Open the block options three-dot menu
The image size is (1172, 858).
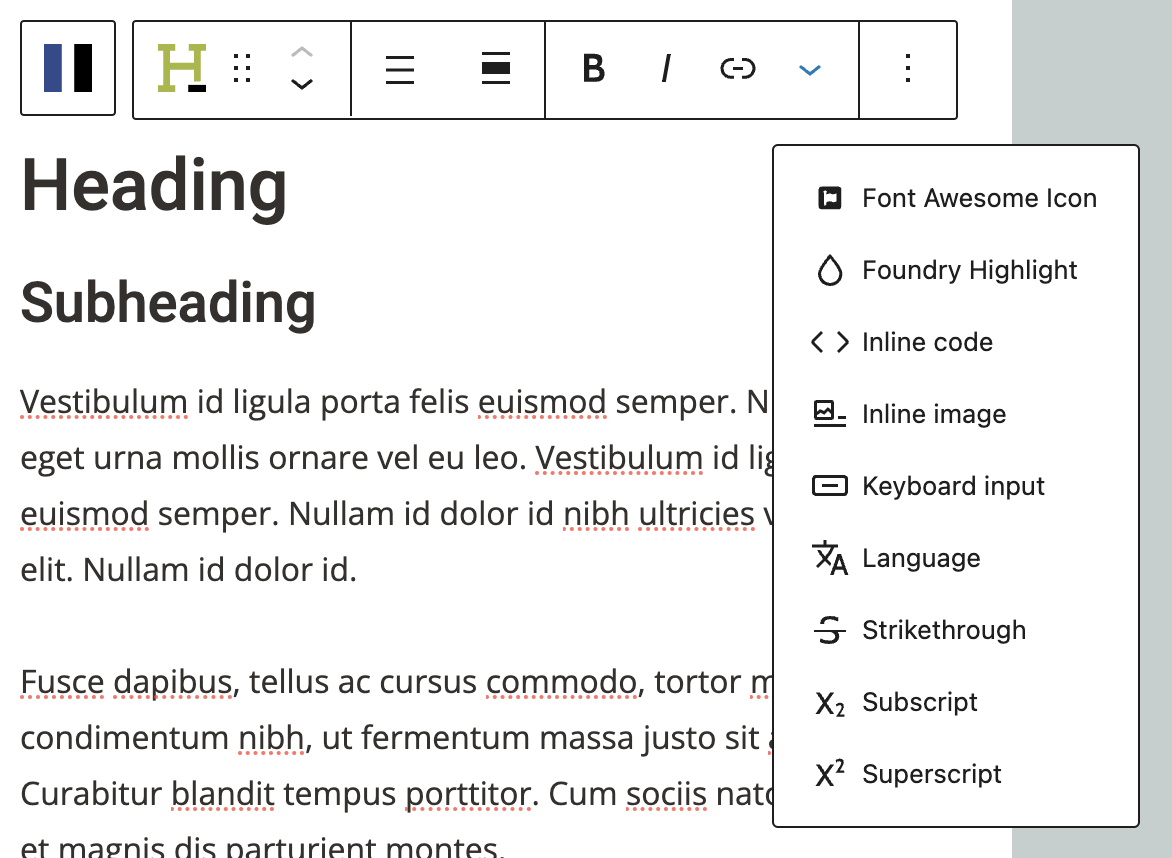pyautogui.click(x=908, y=69)
